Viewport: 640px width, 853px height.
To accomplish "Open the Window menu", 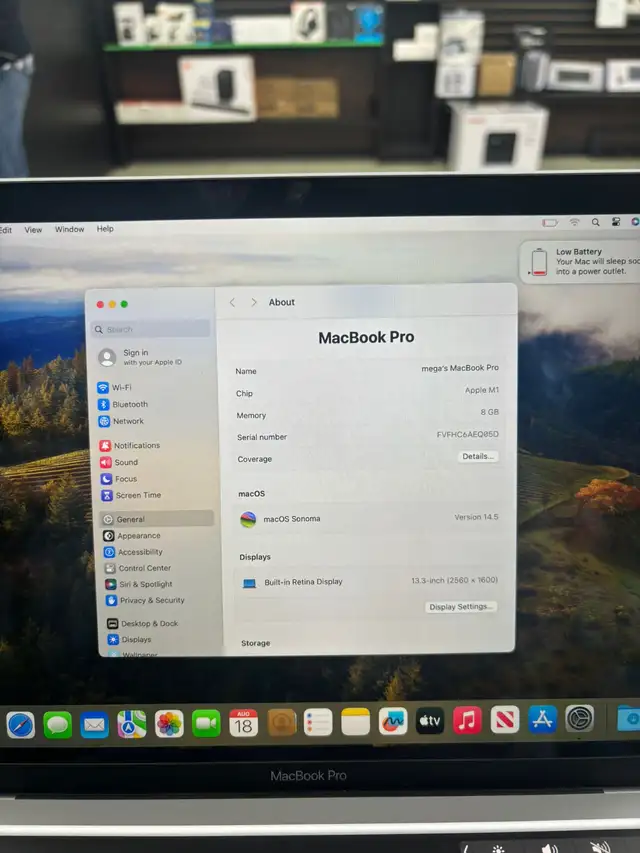I will [x=70, y=230].
